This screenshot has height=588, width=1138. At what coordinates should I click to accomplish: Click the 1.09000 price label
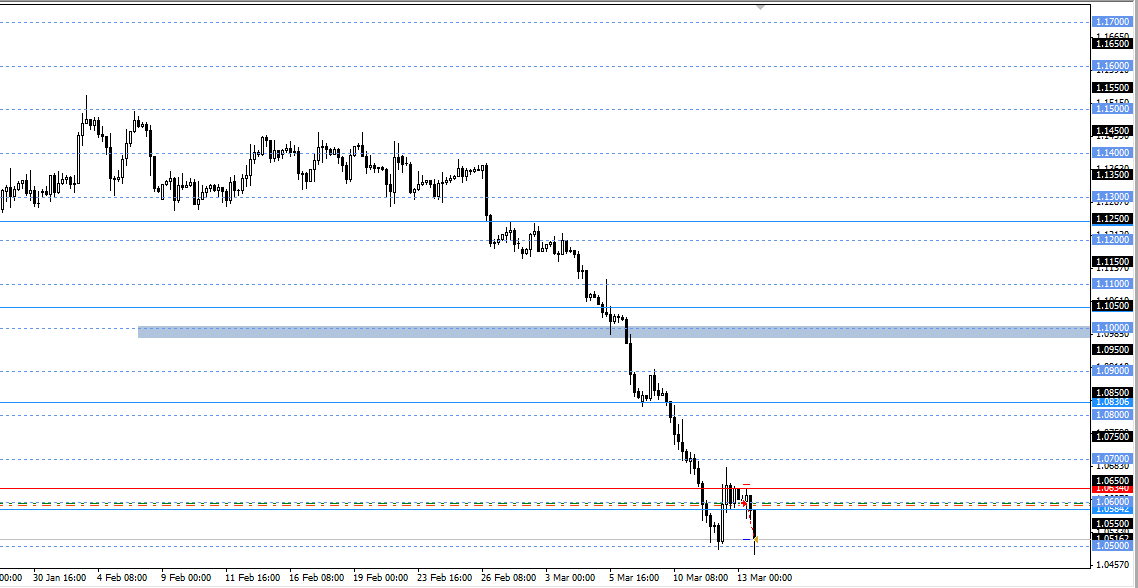pyautogui.click(x=1113, y=371)
